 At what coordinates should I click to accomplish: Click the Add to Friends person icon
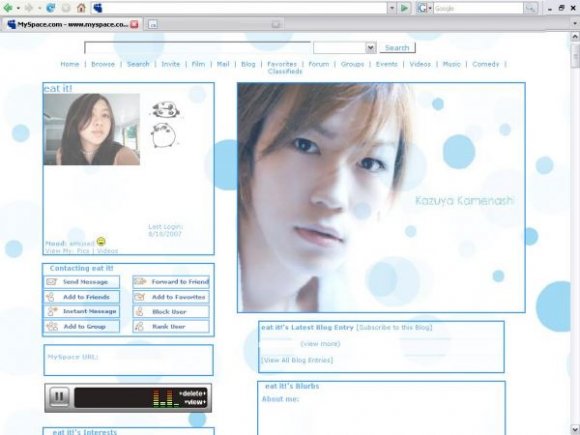(51, 297)
